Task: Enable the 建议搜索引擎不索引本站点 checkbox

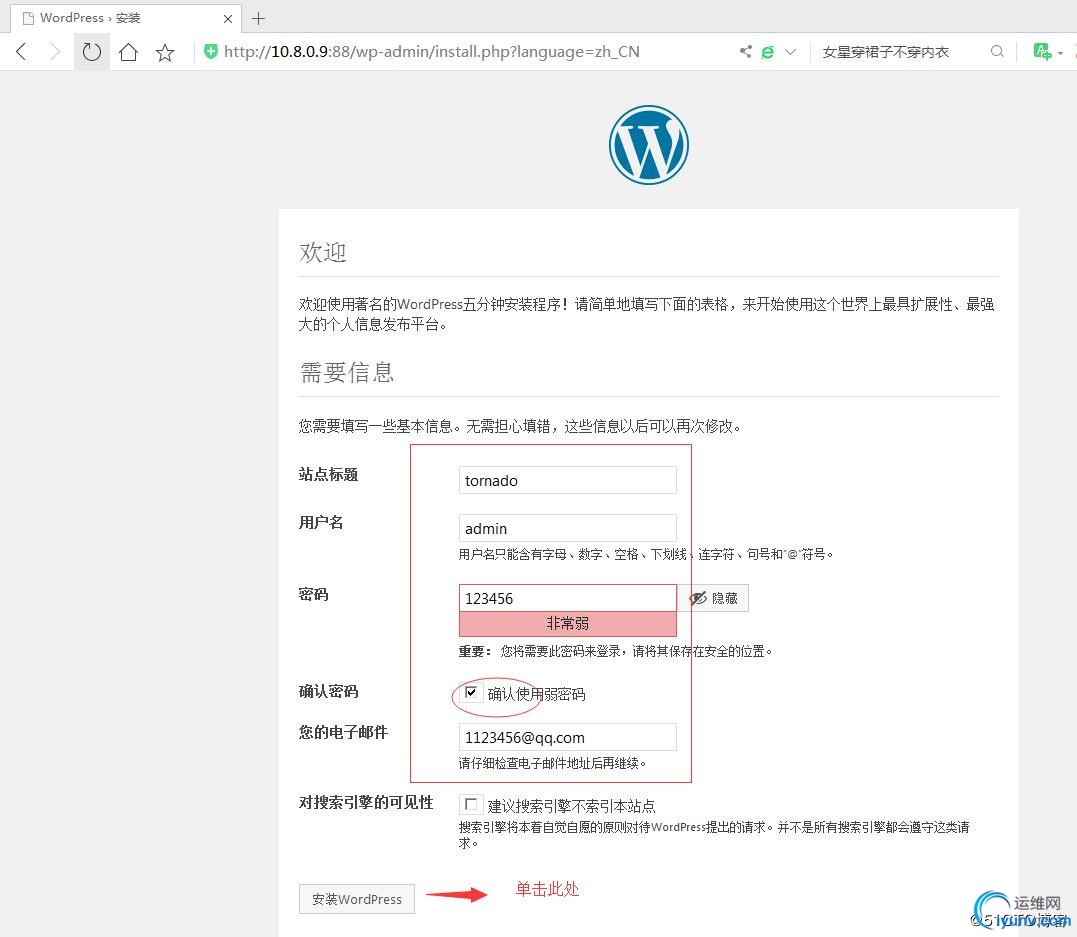Action: tap(471, 804)
